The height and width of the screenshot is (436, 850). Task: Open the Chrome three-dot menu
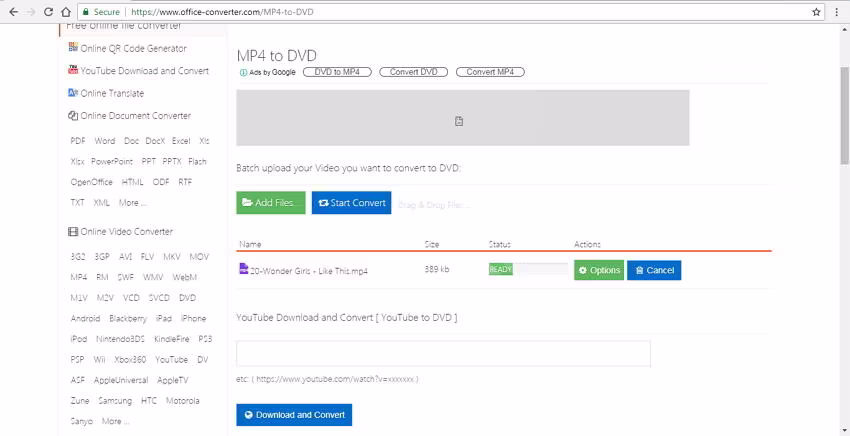[837, 12]
